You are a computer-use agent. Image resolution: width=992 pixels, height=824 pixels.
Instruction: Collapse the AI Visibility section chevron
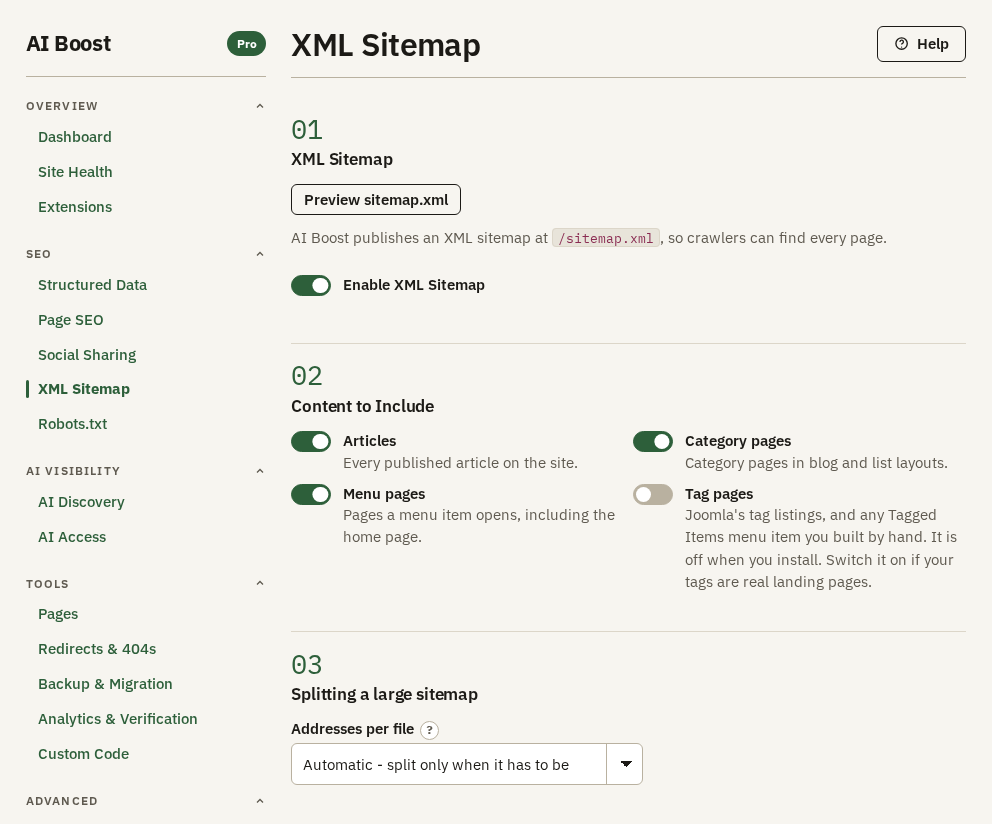[x=259, y=471]
